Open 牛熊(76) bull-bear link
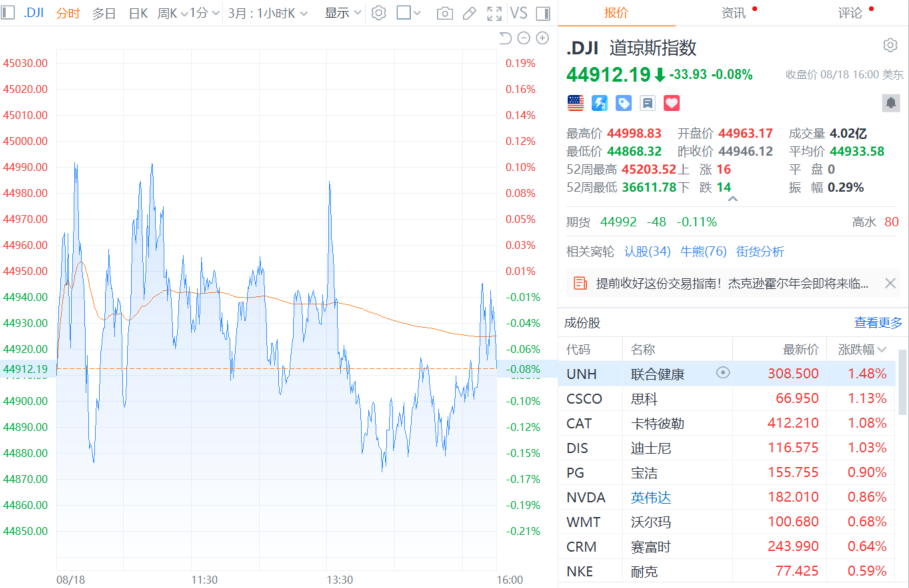 coord(703,251)
